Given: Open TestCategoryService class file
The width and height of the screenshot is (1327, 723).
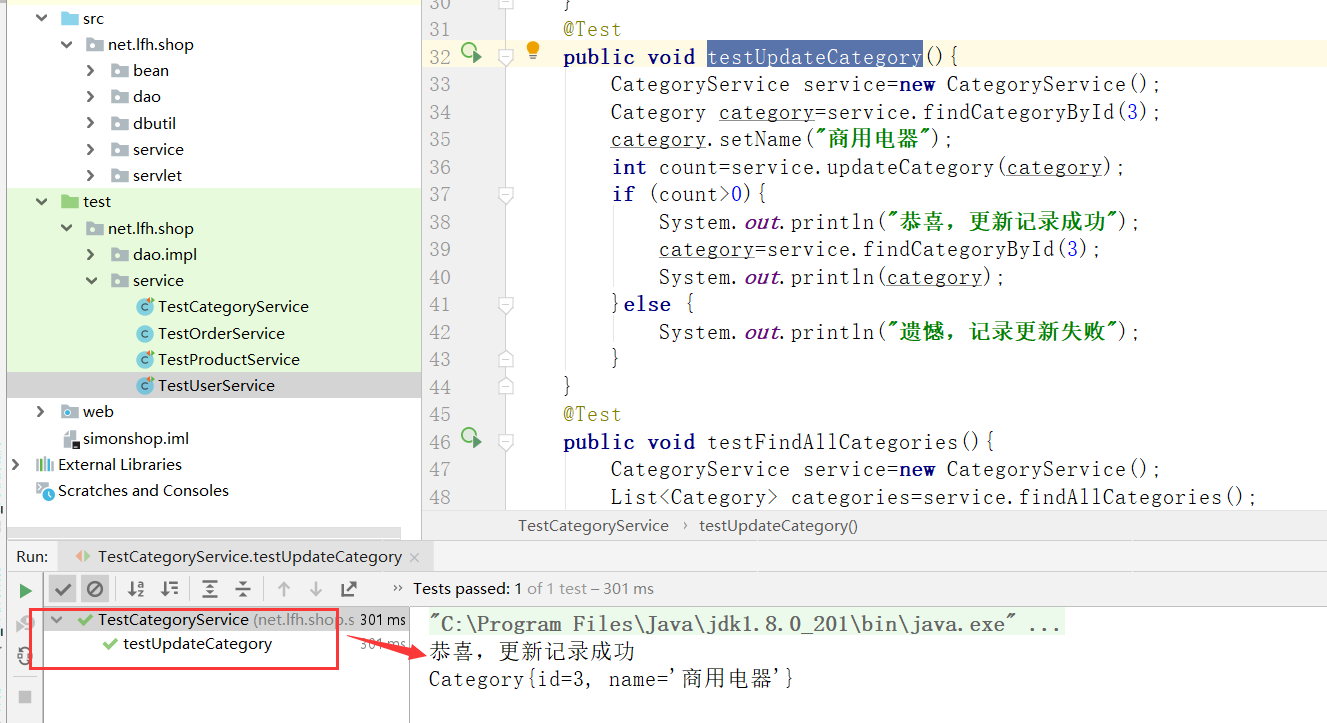Looking at the screenshot, I should pyautogui.click(x=233, y=307).
